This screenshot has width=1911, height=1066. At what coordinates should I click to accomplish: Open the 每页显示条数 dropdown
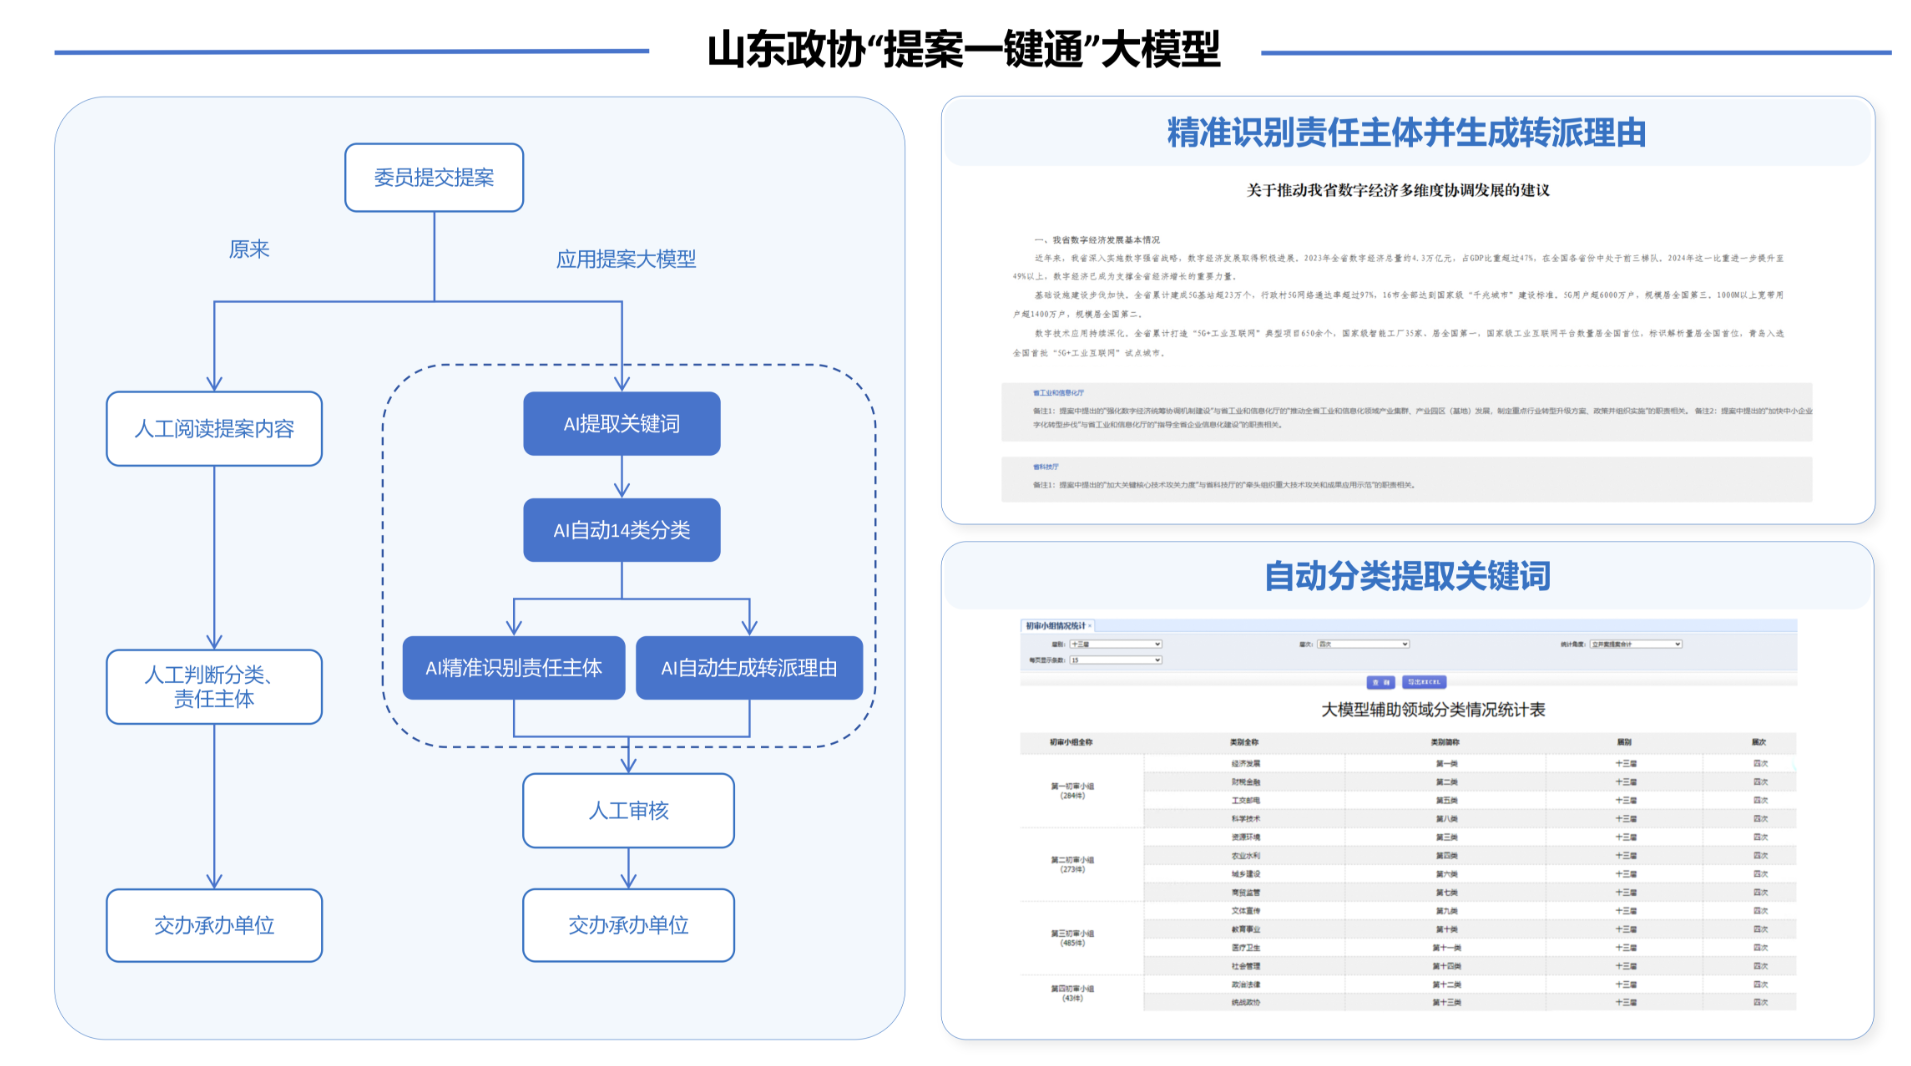point(1115,660)
